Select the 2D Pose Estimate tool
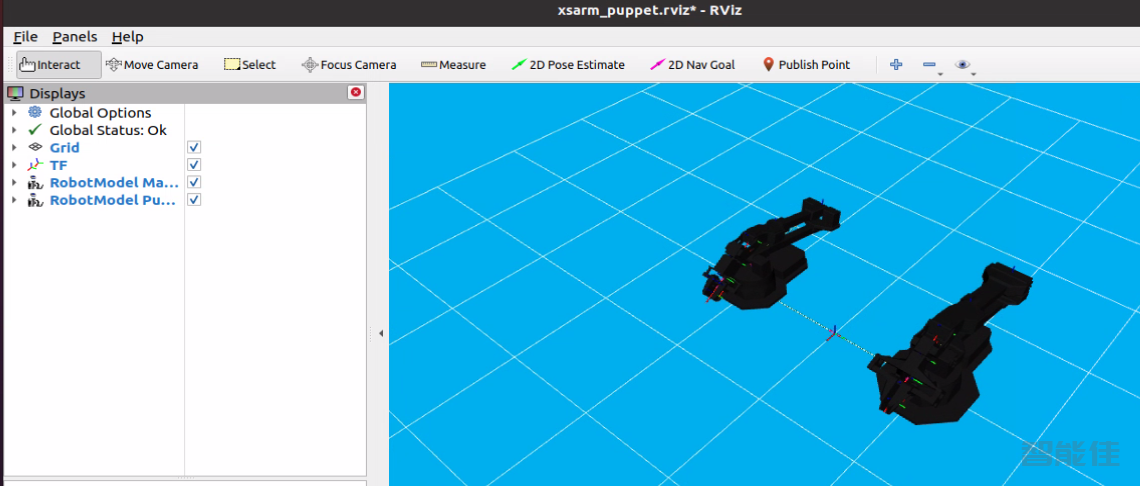This screenshot has height=486, width=1140. pos(568,65)
